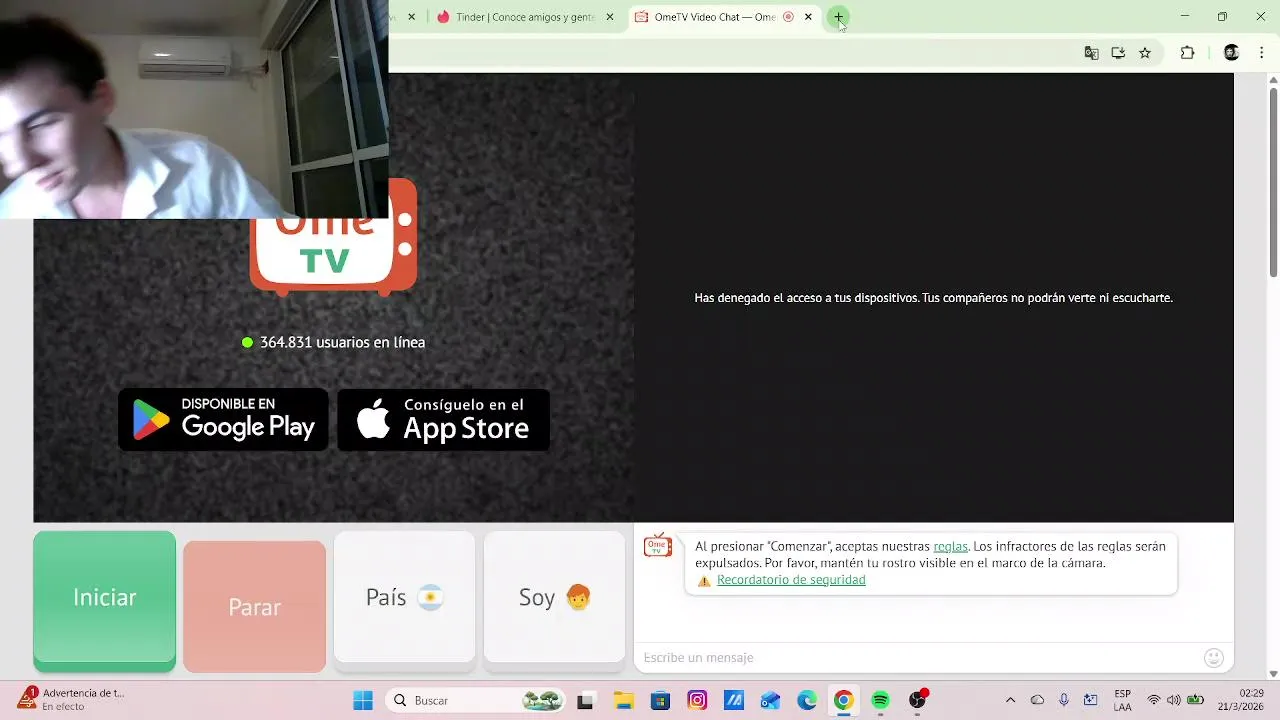Open the App Store download badge
Viewport: 1280px width, 720px height.
click(443, 419)
